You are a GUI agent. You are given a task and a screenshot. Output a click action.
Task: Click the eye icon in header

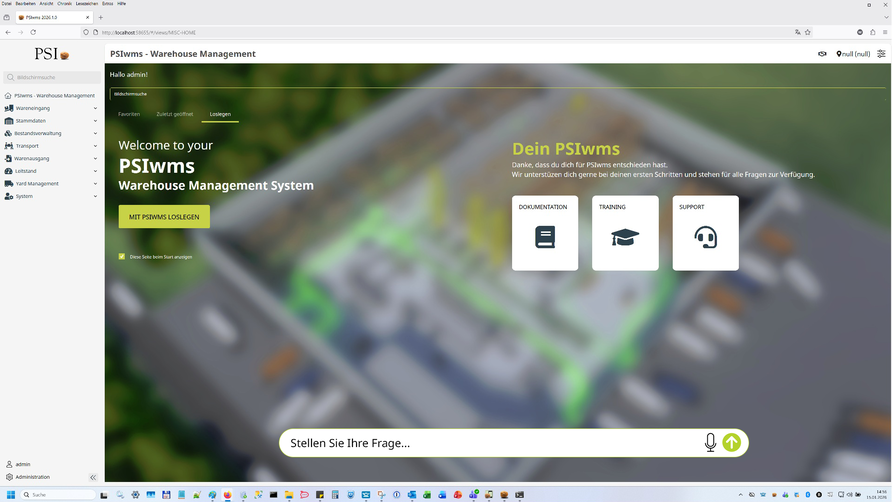(x=822, y=54)
